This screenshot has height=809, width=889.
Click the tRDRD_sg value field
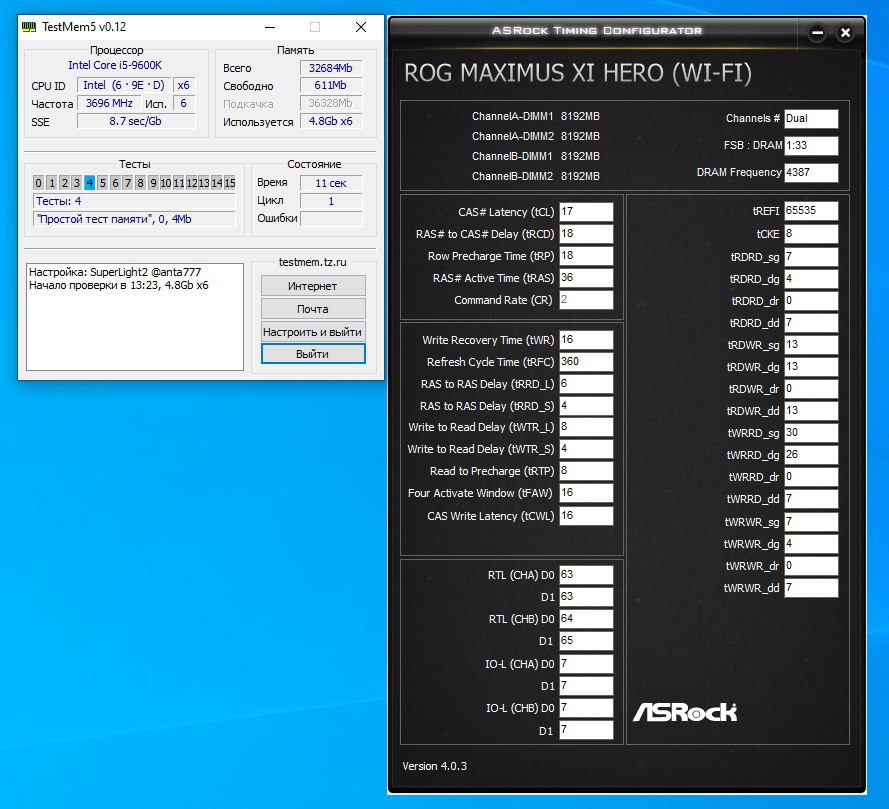tap(811, 257)
